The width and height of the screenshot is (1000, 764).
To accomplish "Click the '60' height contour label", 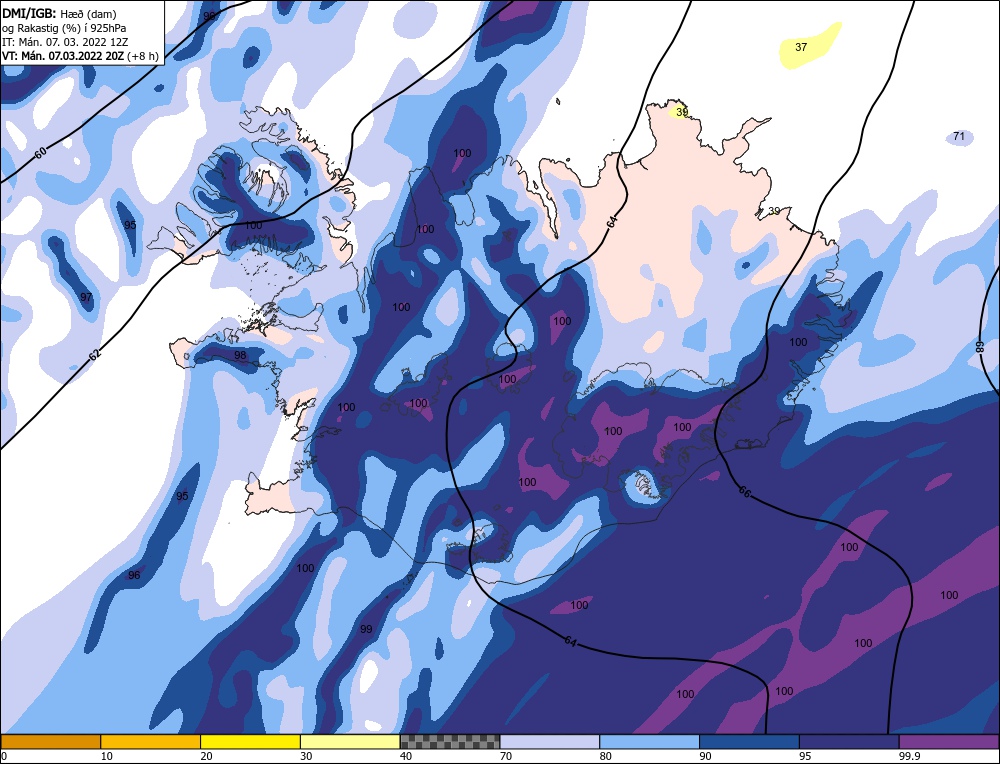I will tap(40, 152).
